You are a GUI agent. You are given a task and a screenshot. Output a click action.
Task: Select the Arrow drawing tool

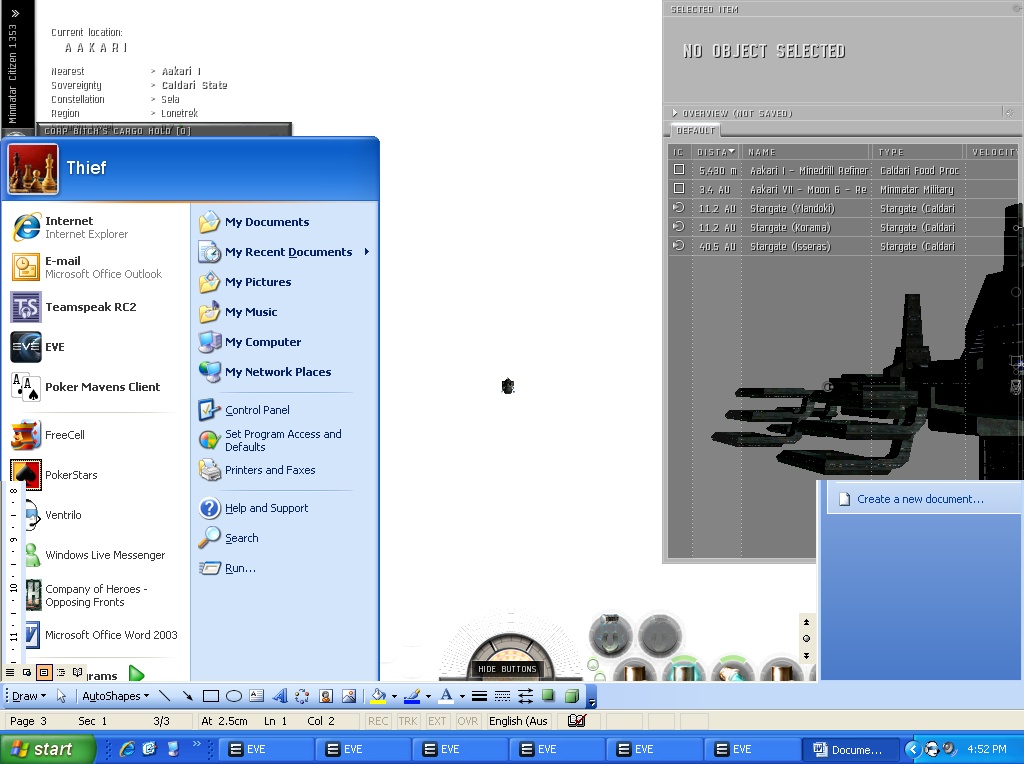[187, 696]
